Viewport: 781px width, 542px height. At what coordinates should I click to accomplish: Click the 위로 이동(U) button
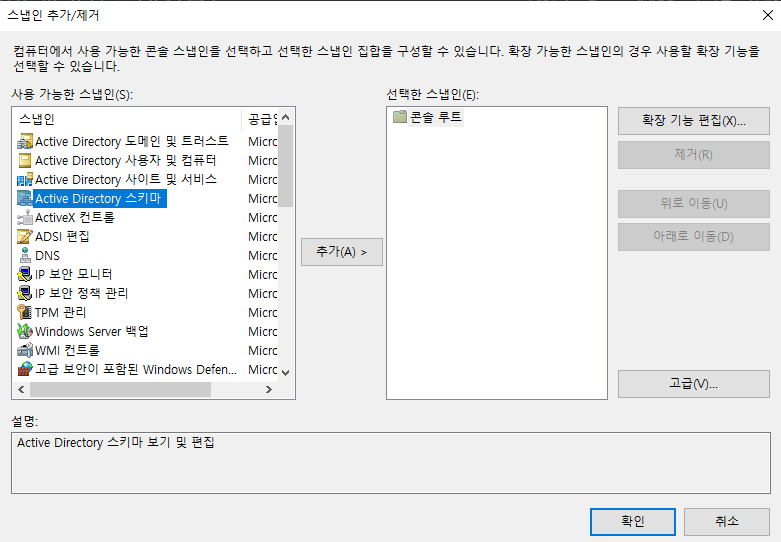tap(694, 204)
